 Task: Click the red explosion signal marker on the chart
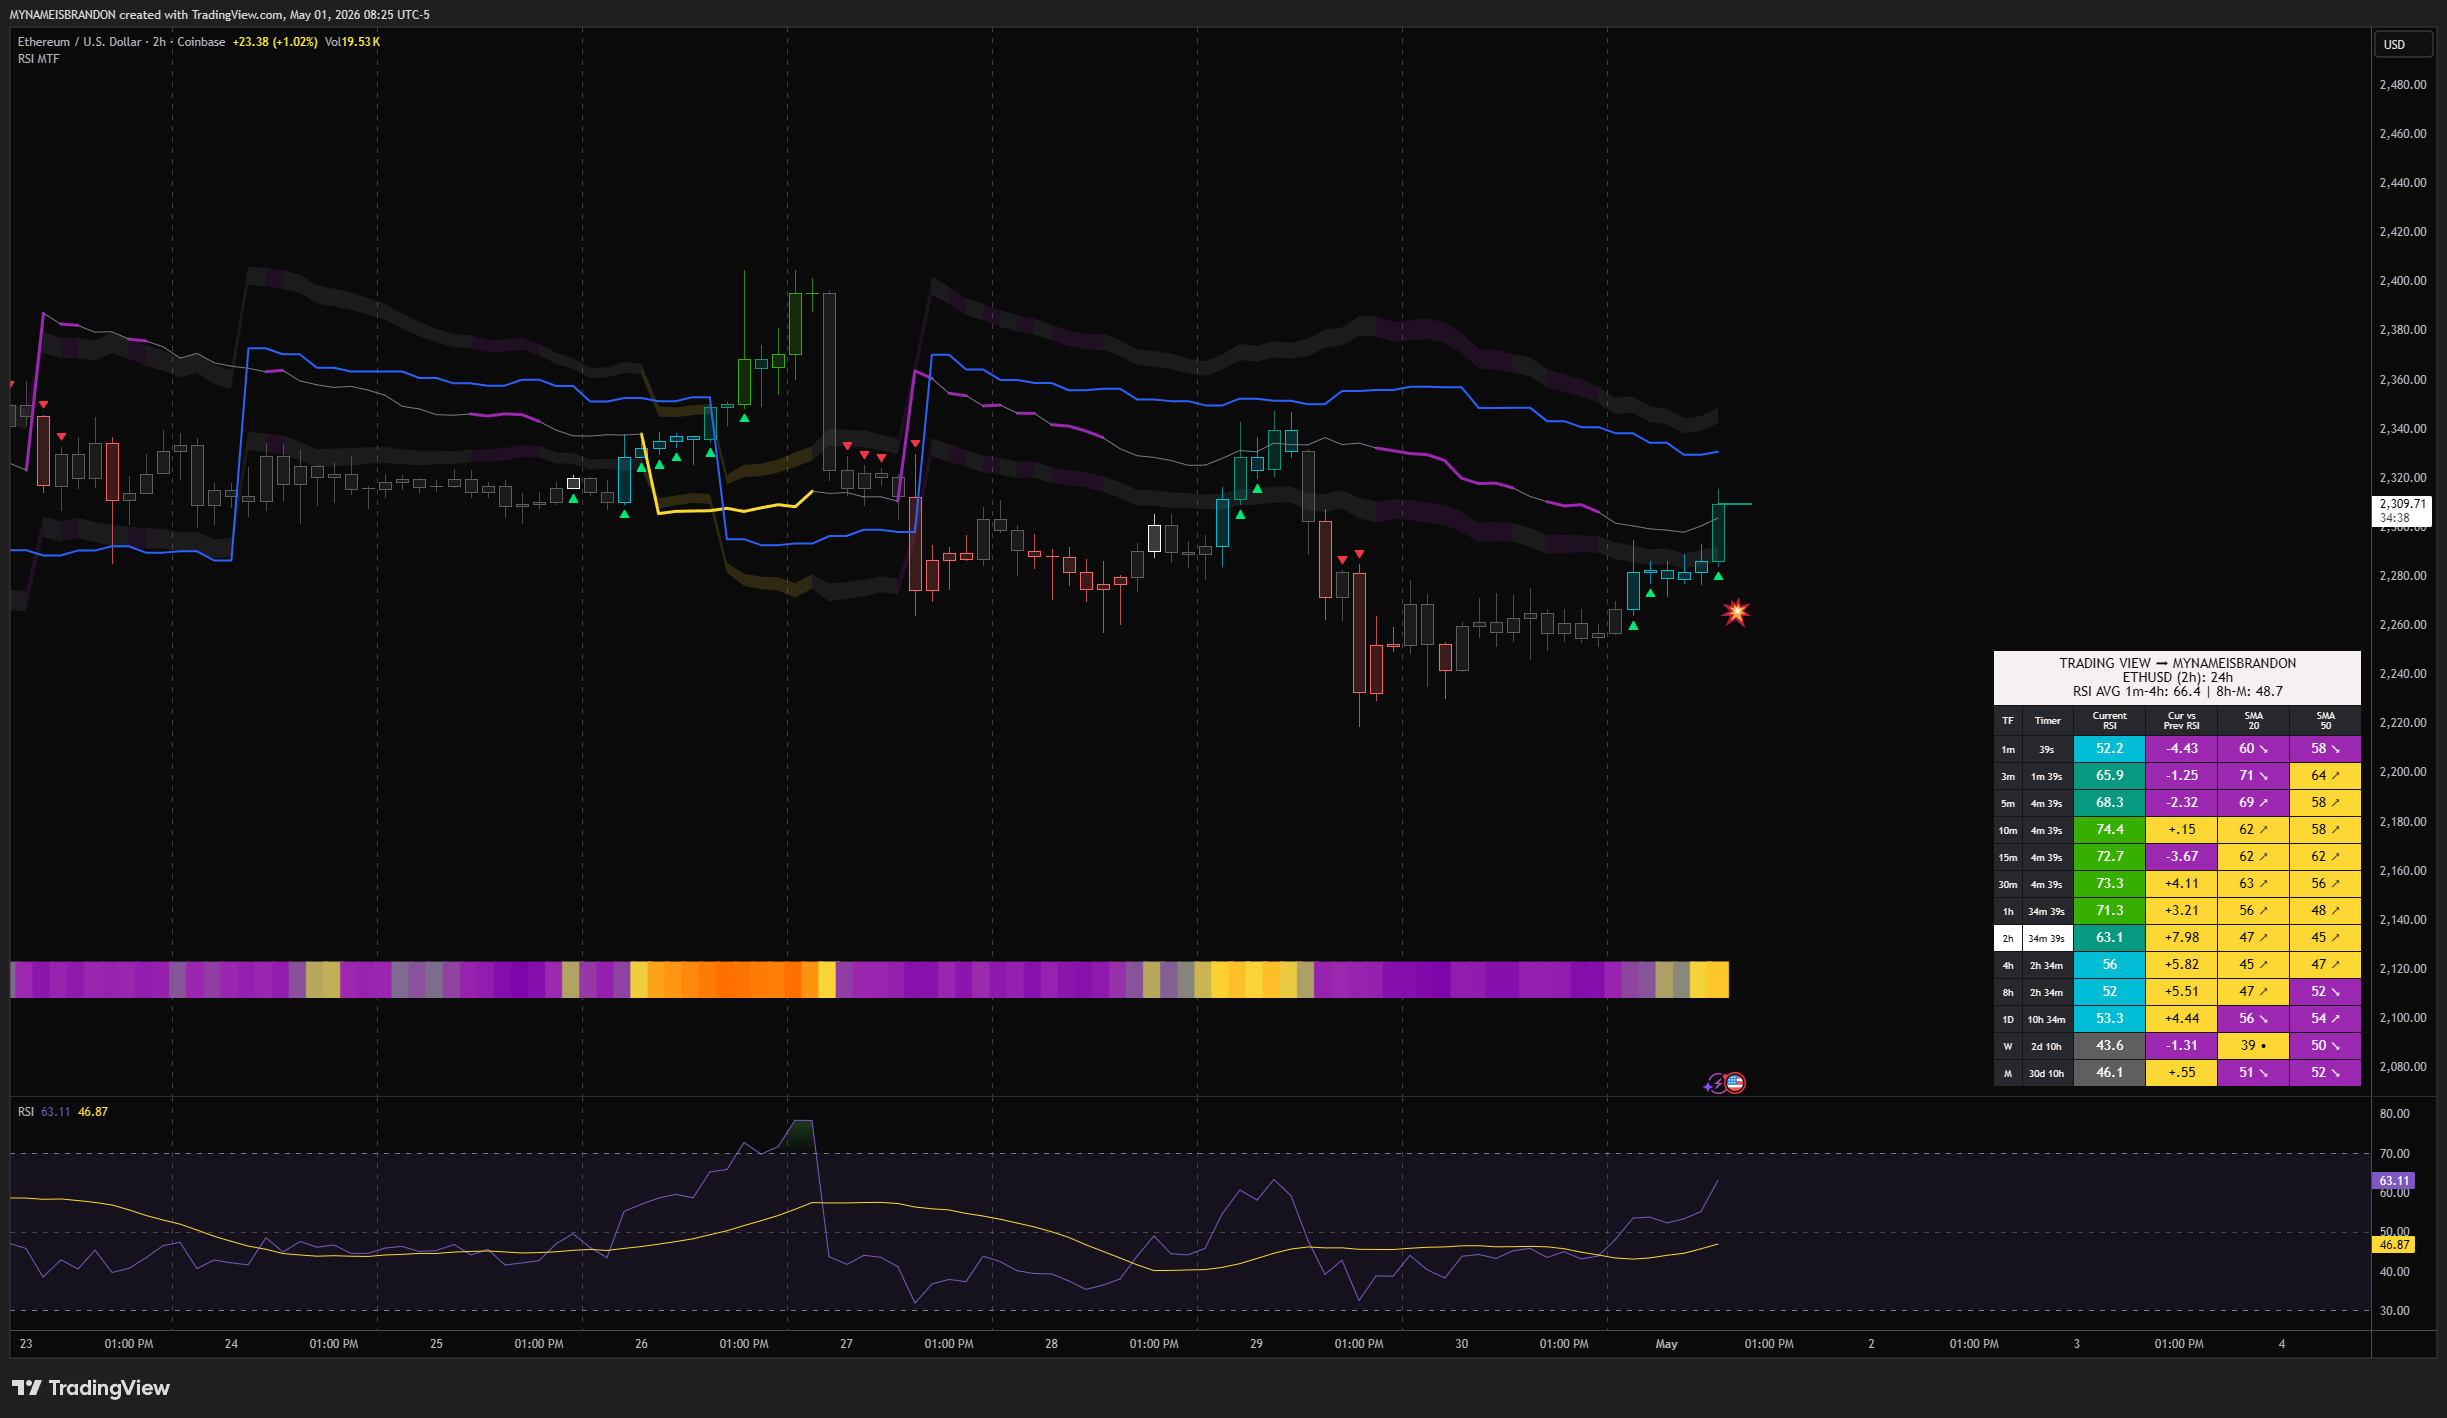pyautogui.click(x=1736, y=612)
